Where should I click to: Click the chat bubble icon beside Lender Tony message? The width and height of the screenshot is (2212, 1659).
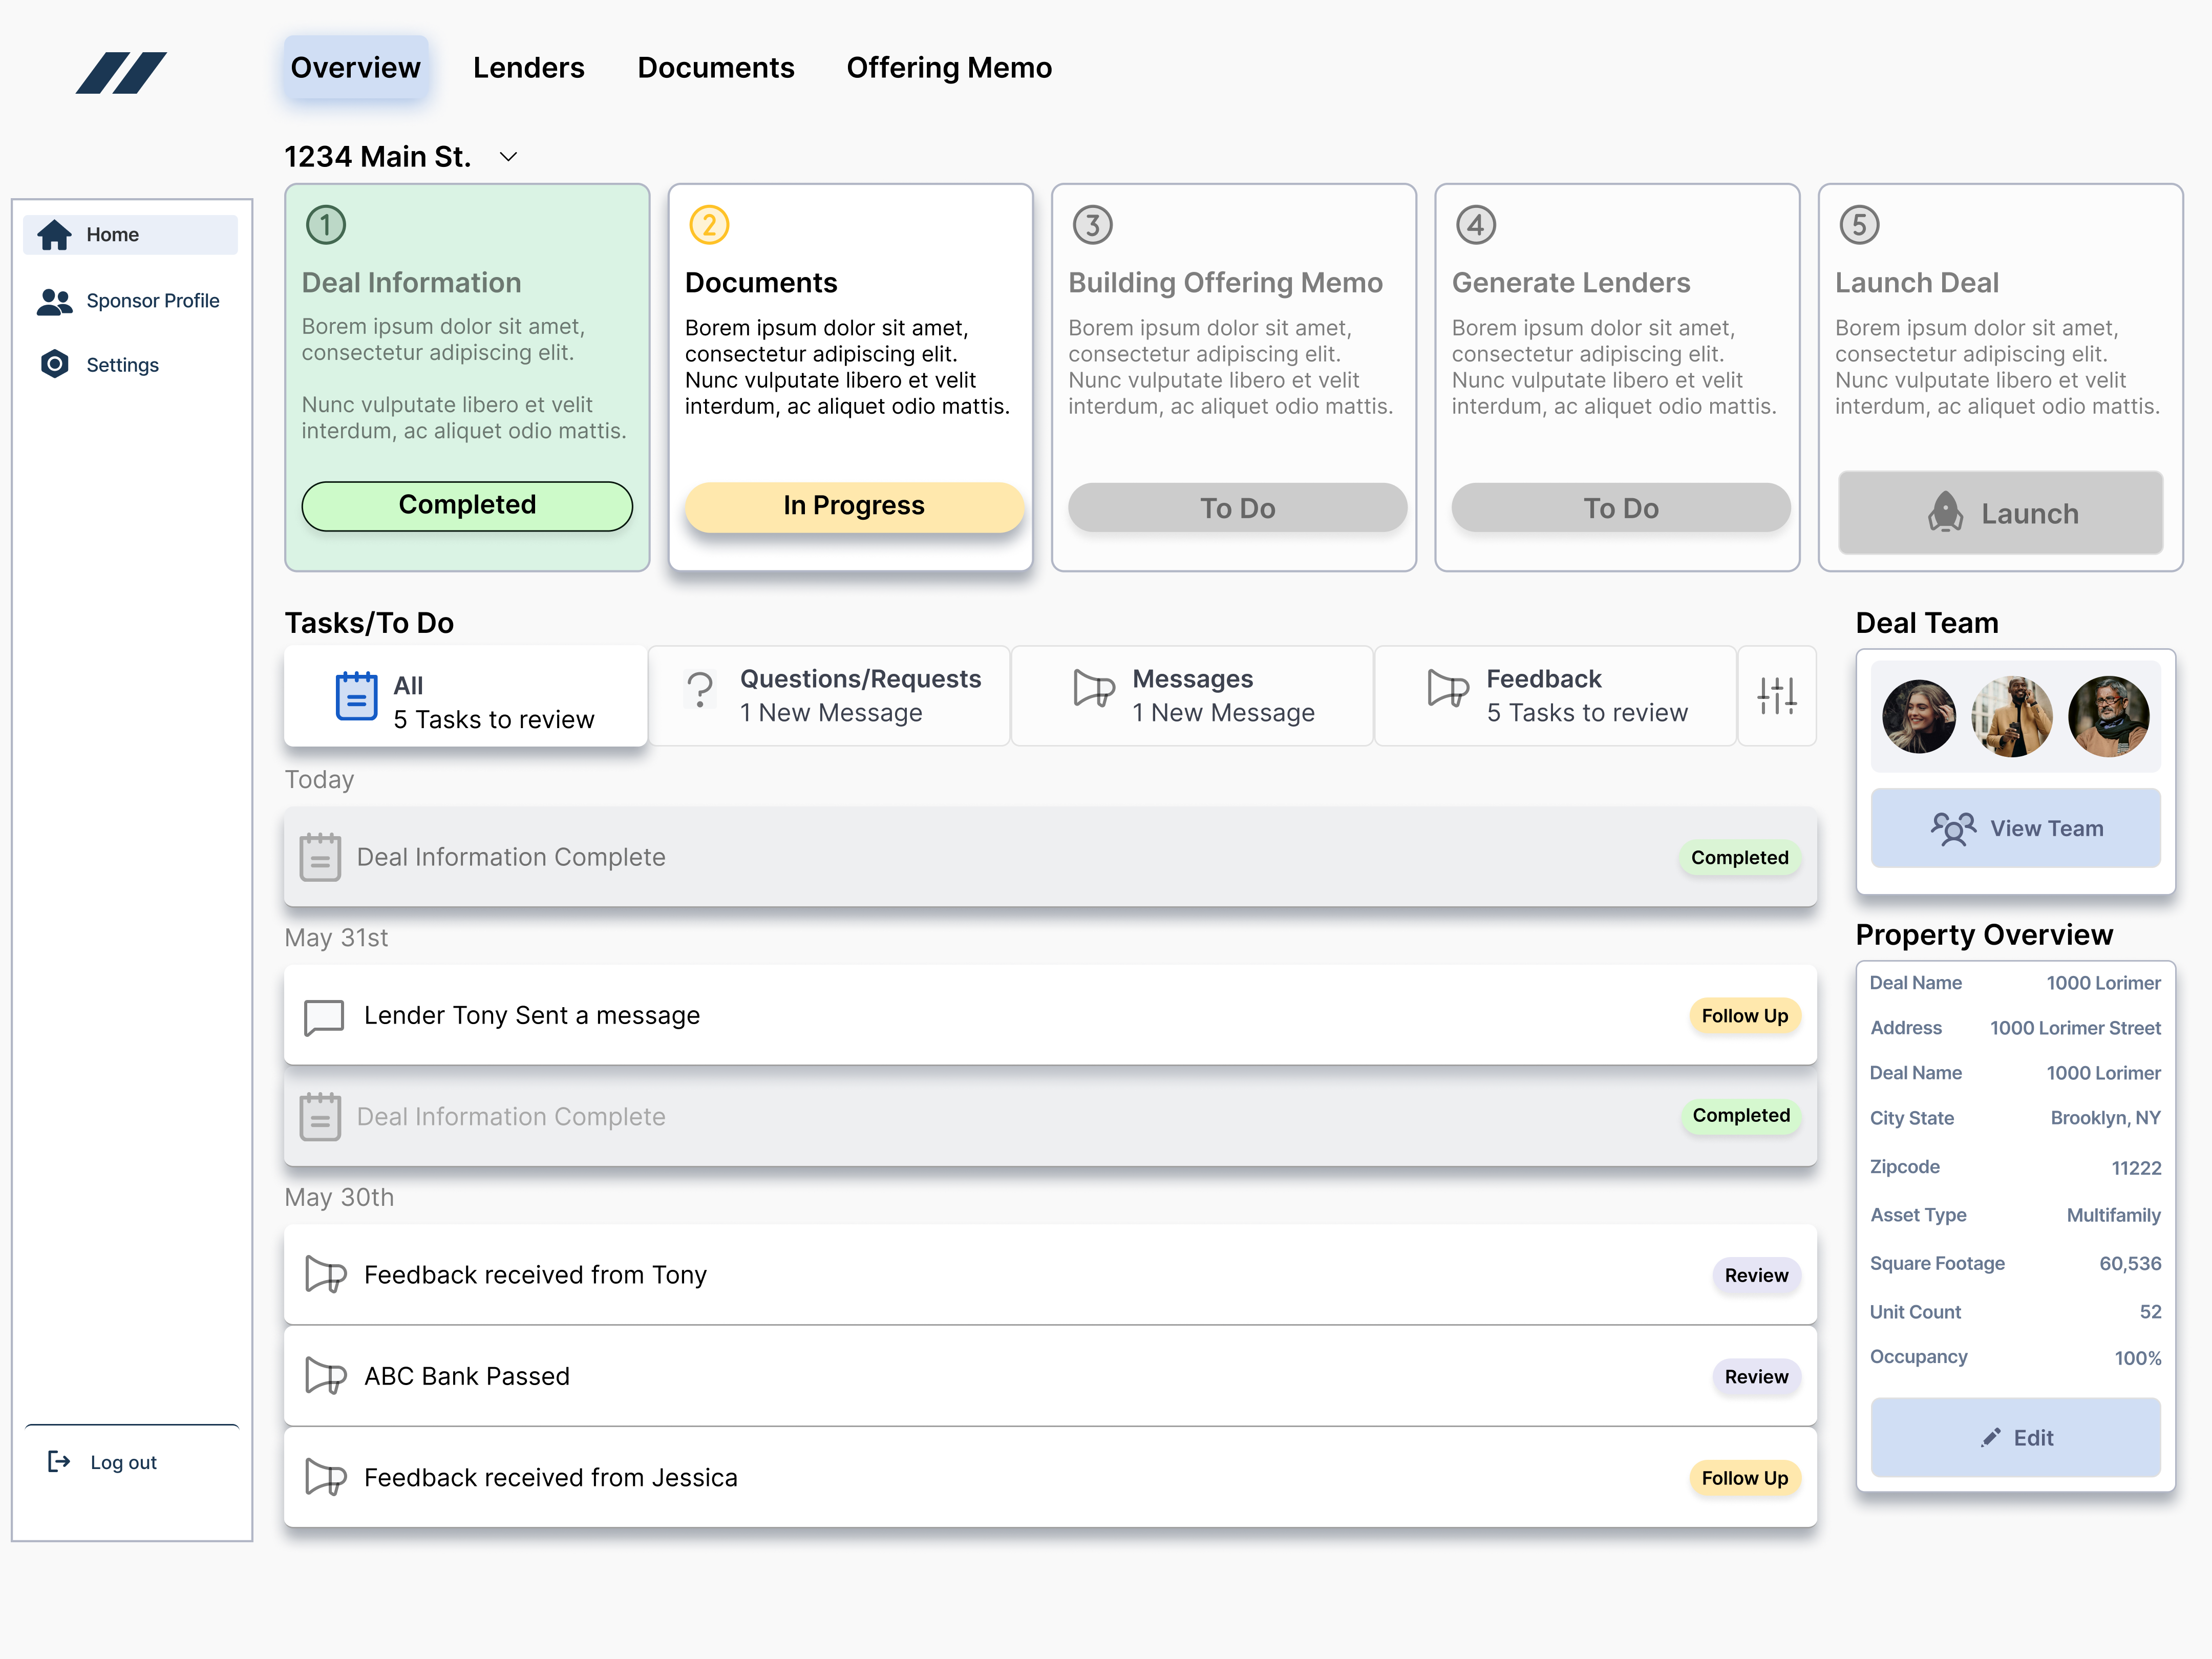[x=324, y=1016]
